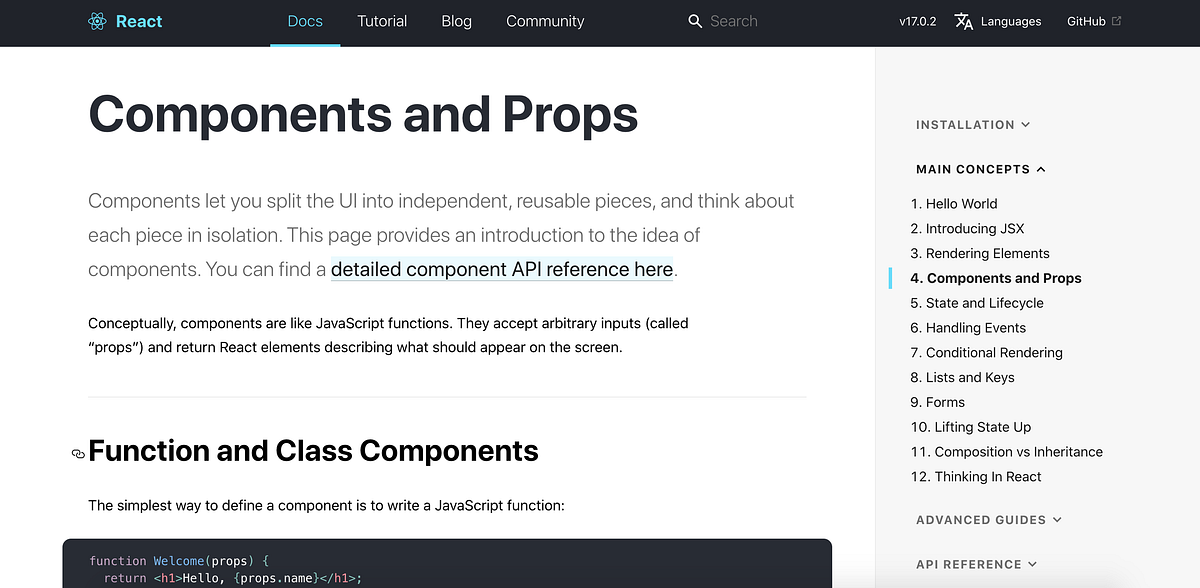This screenshot has height=588, width=1200.
Task: Open the Blog section
Action: (x=456, y=20)
